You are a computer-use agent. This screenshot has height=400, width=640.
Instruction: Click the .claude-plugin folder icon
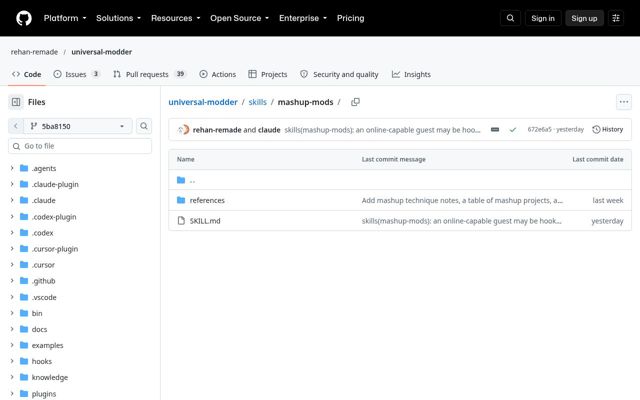pyautogui.click(x=24, y=184)
